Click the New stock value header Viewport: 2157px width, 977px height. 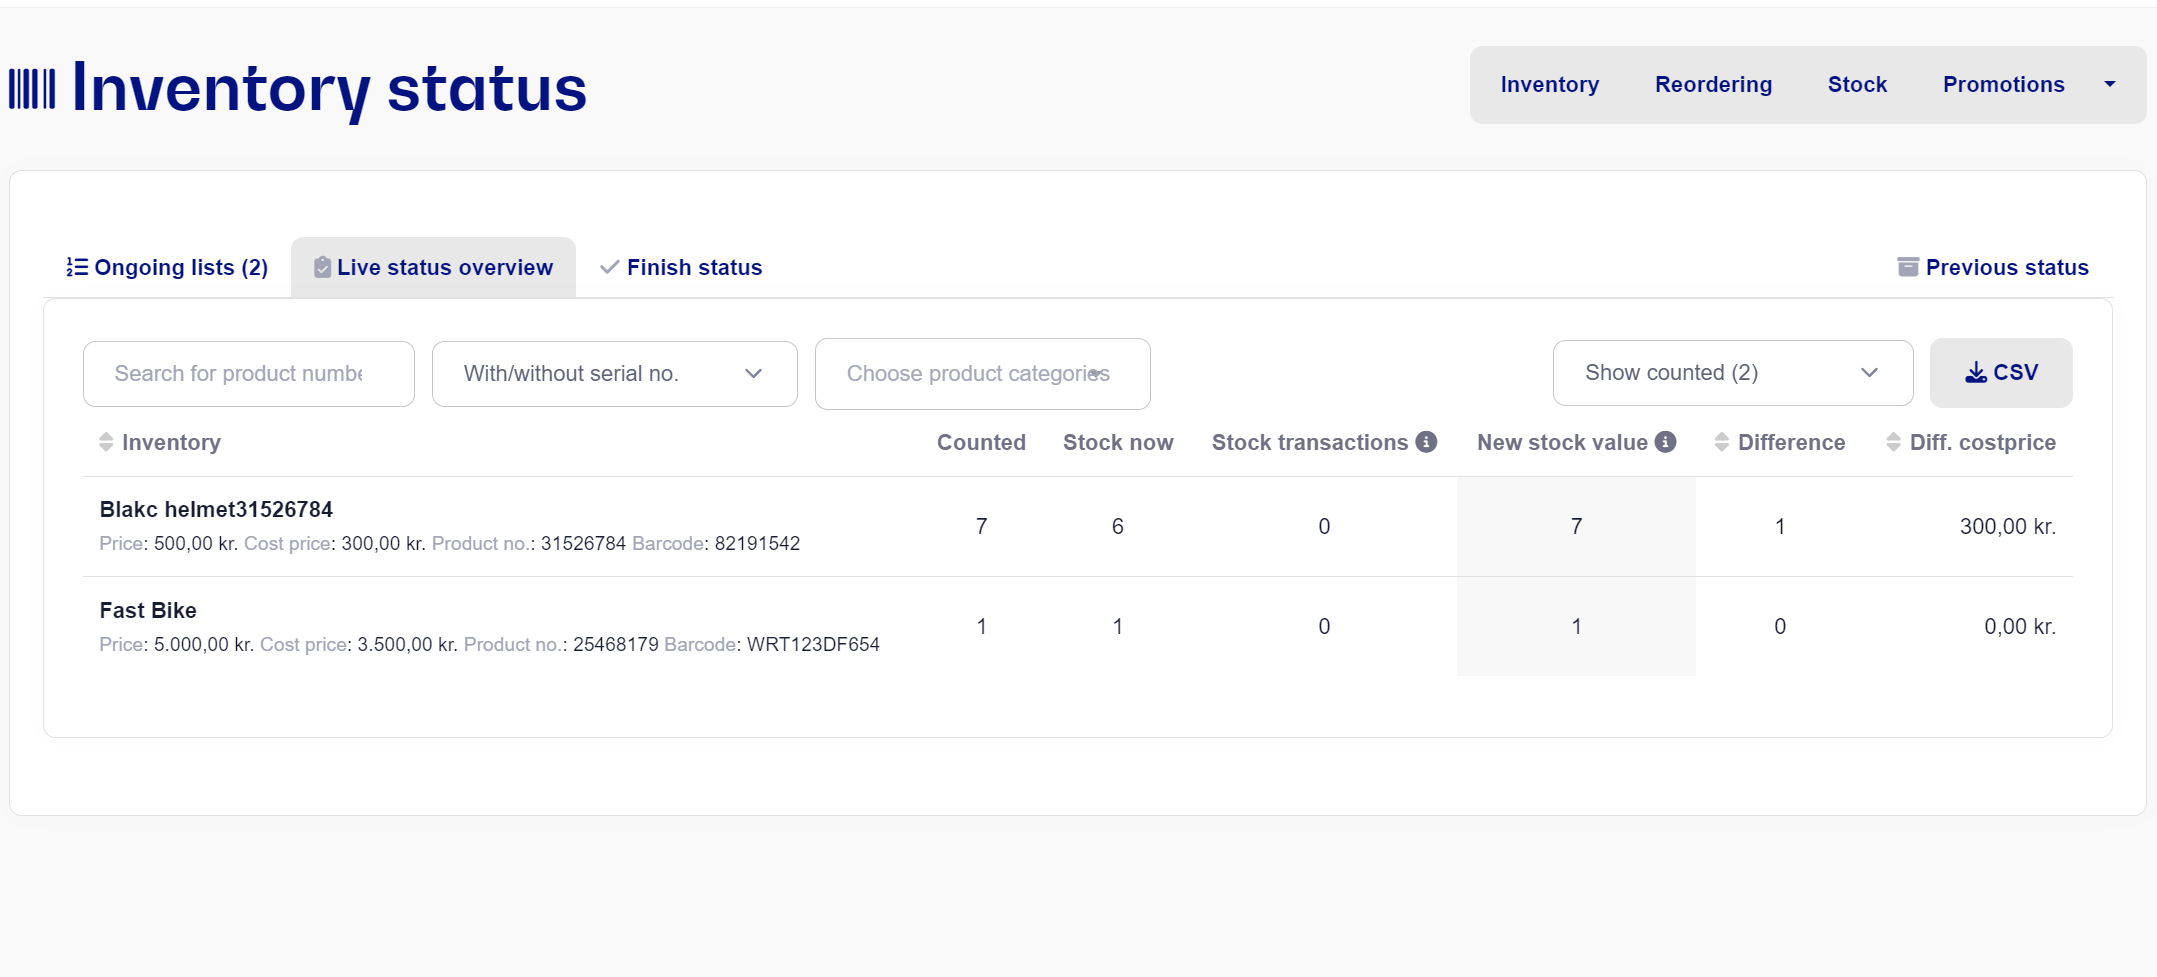[1562, 442]
